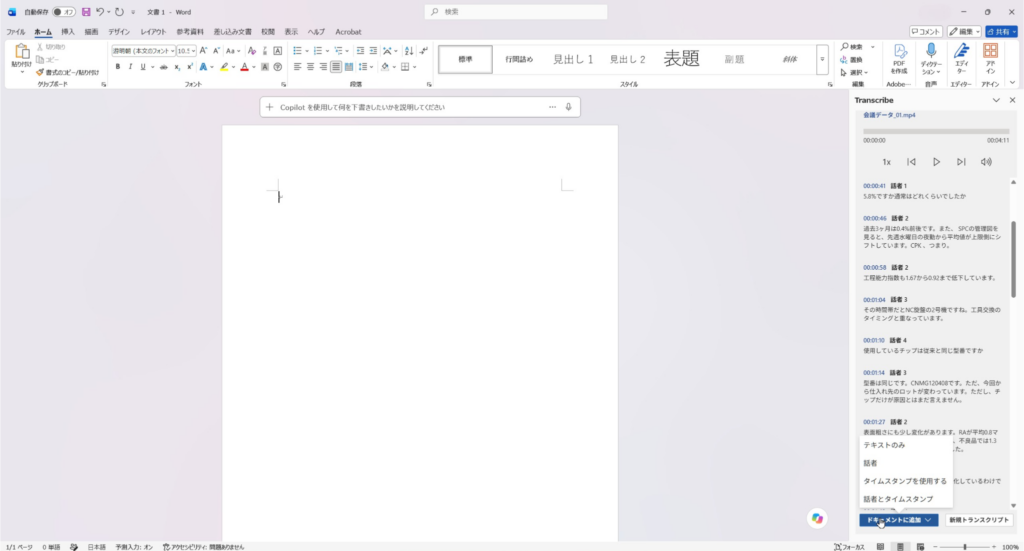Click the Replace (置換) icon in Editing group
1024x551 pixels.
pos(844,59)
